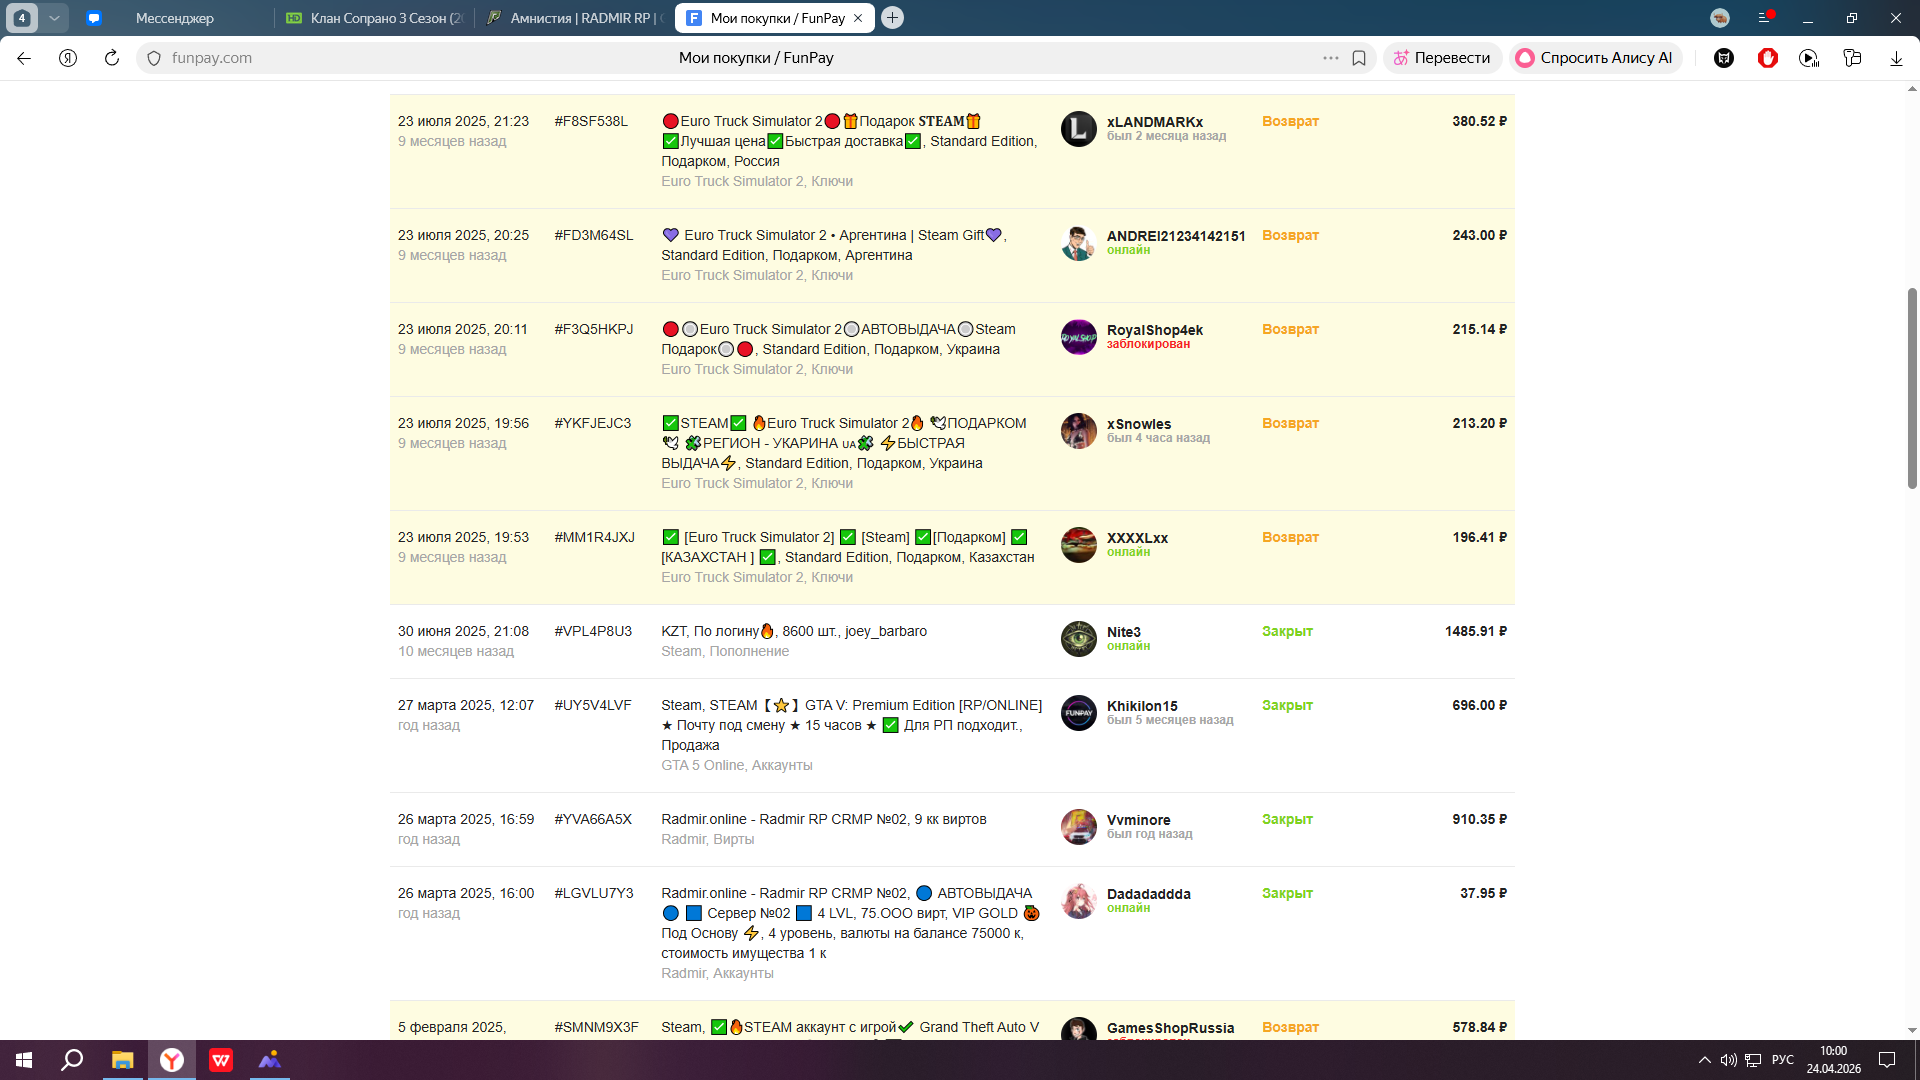Open Windows taskbar search
Viewport: 1920px width, 1080px height.
(x=72, y=1060)
